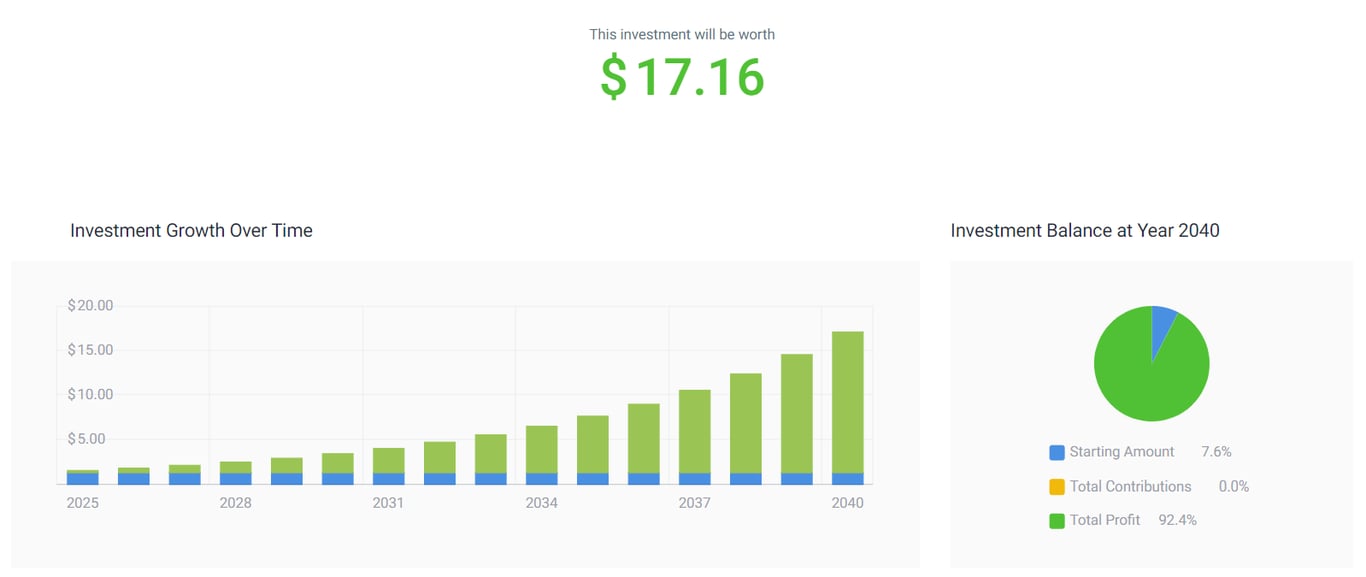Click the 2025 bar in the growth chart
1366x577 pixels.
(x=82, y=475)
